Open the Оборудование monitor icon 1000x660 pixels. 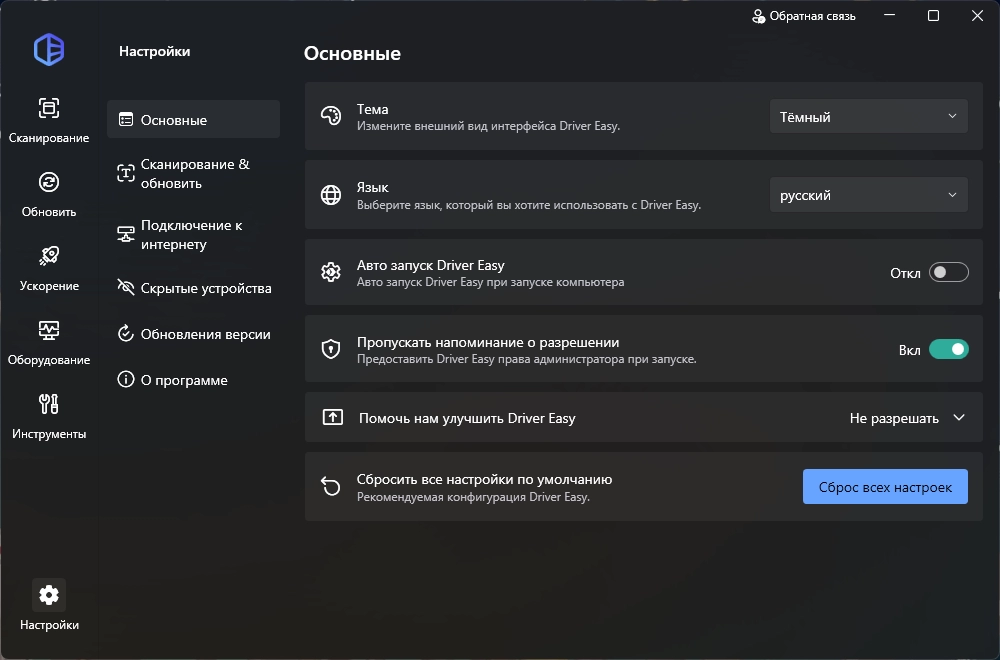(49, 330)
